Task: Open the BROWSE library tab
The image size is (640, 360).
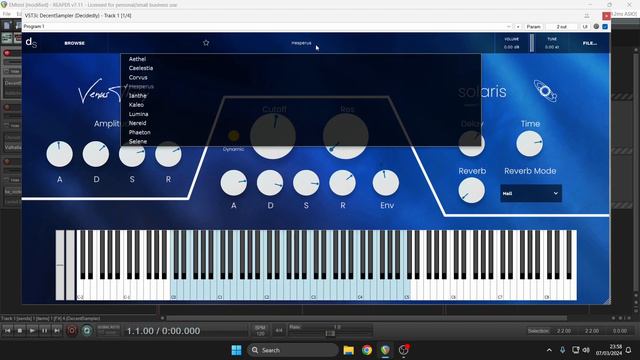Action: (75, 43)
